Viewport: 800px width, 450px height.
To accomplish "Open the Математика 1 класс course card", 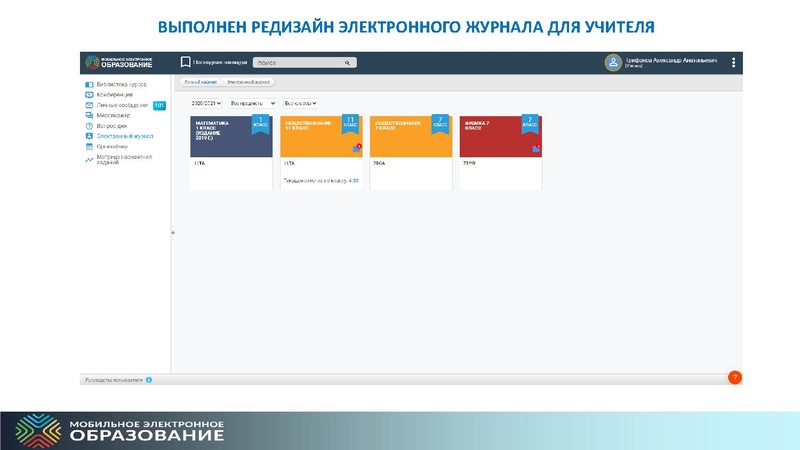I will pyautogui.click(x=231, y=153).
